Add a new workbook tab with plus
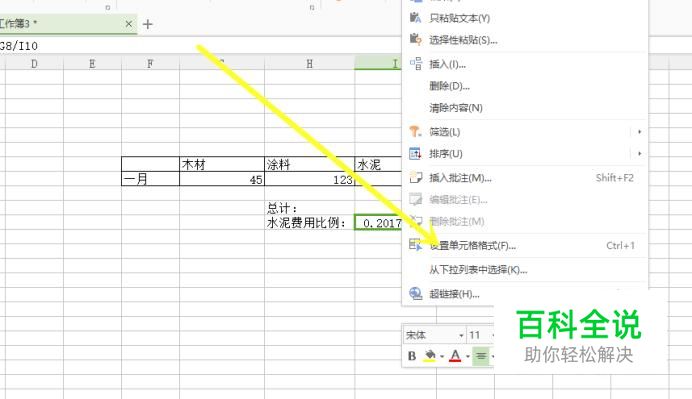 tap(148, 24)
